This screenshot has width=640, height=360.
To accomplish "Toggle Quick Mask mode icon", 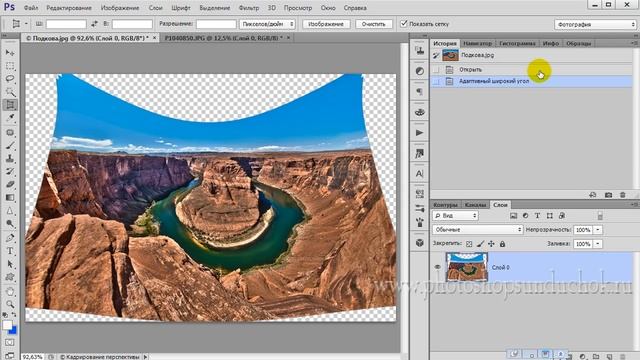I will point(10,342).
